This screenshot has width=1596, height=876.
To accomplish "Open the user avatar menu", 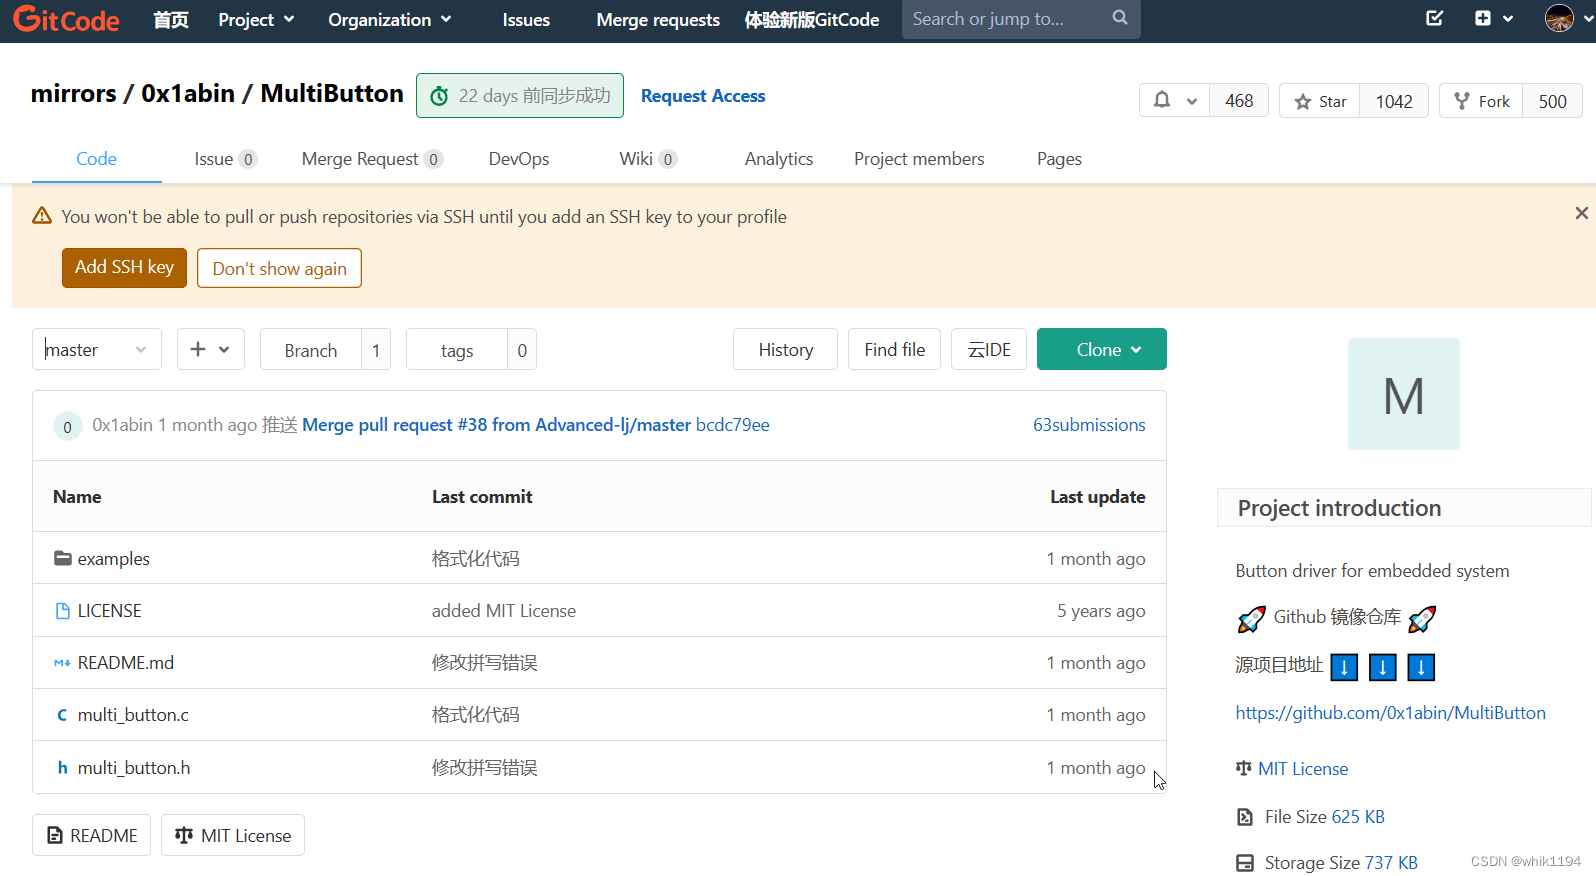I will point(1568,18).
